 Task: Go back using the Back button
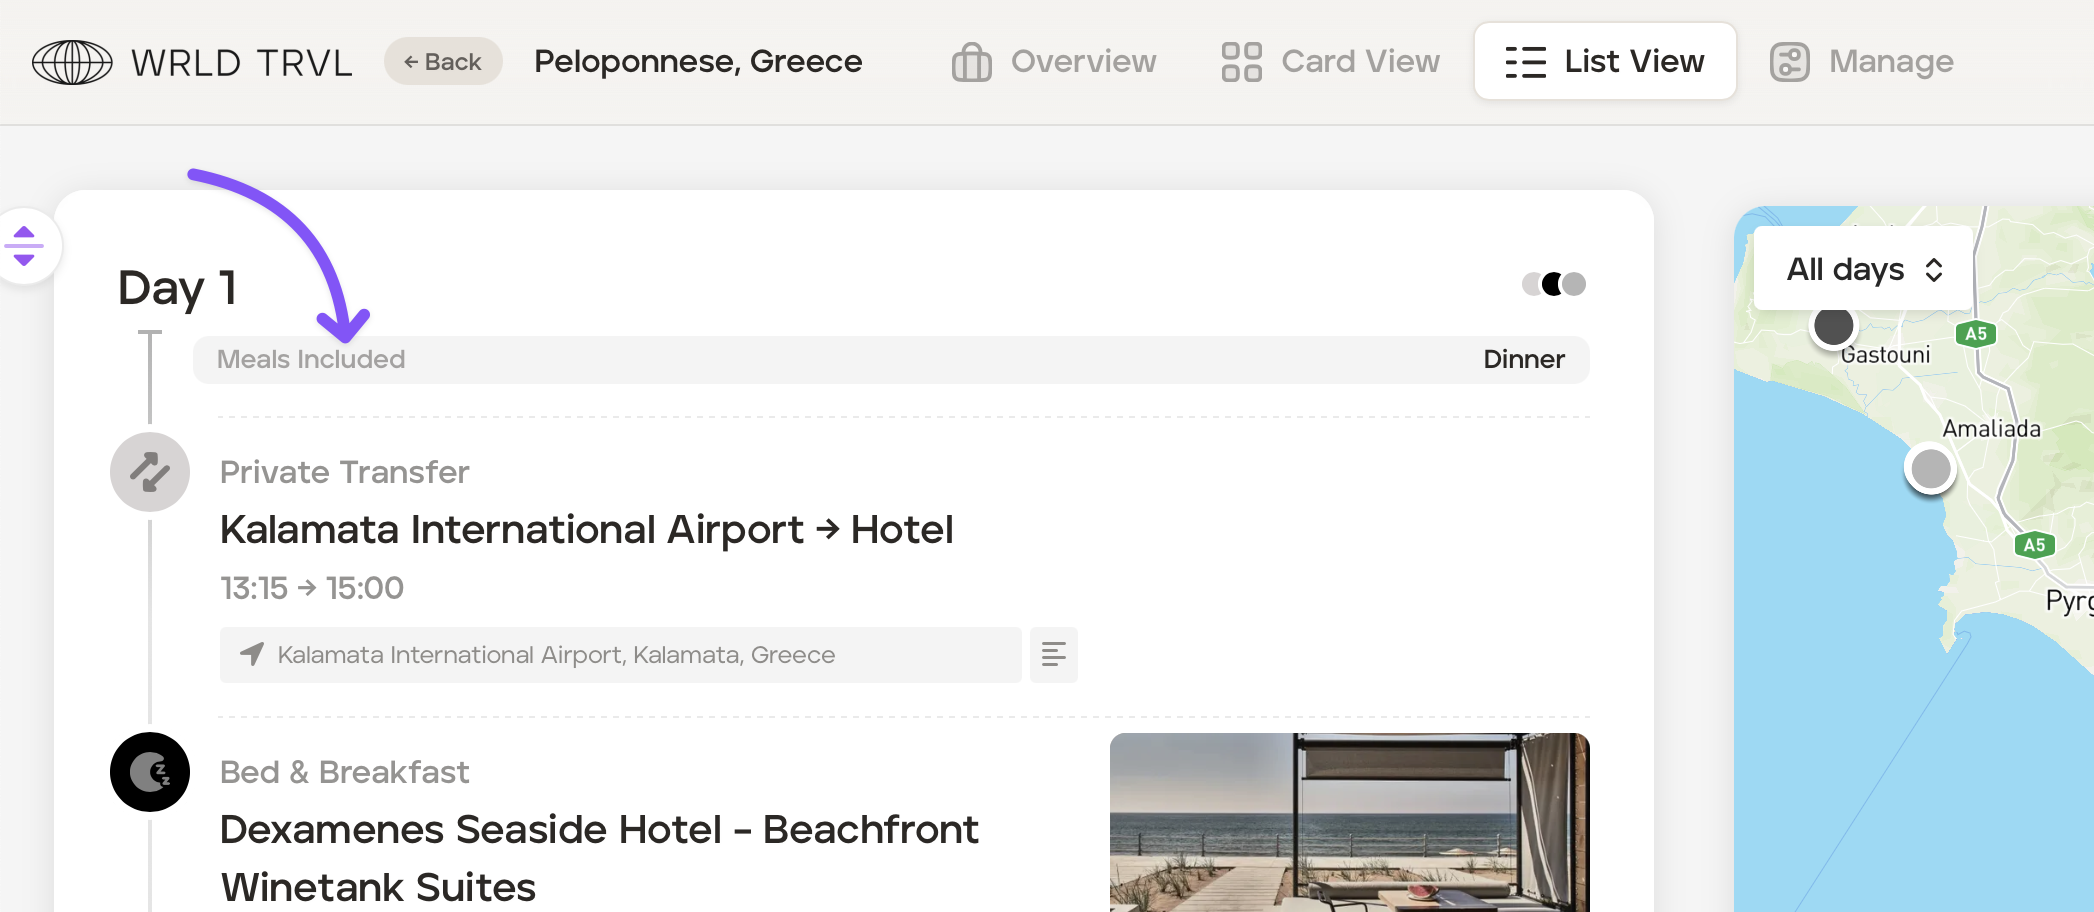443,62
